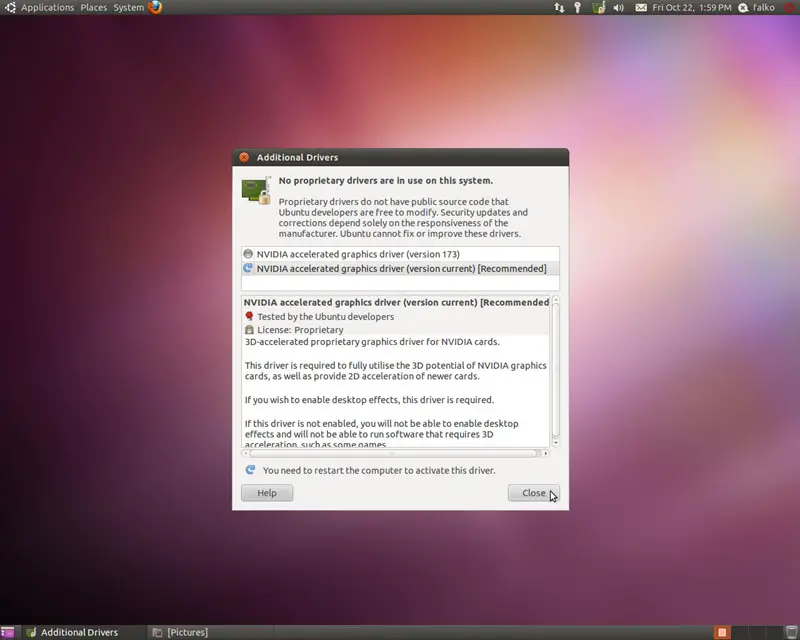Screen dimensions: 800x640
Task: Click the additional drivers tray notification icon
Action: (x=598, y=8)
